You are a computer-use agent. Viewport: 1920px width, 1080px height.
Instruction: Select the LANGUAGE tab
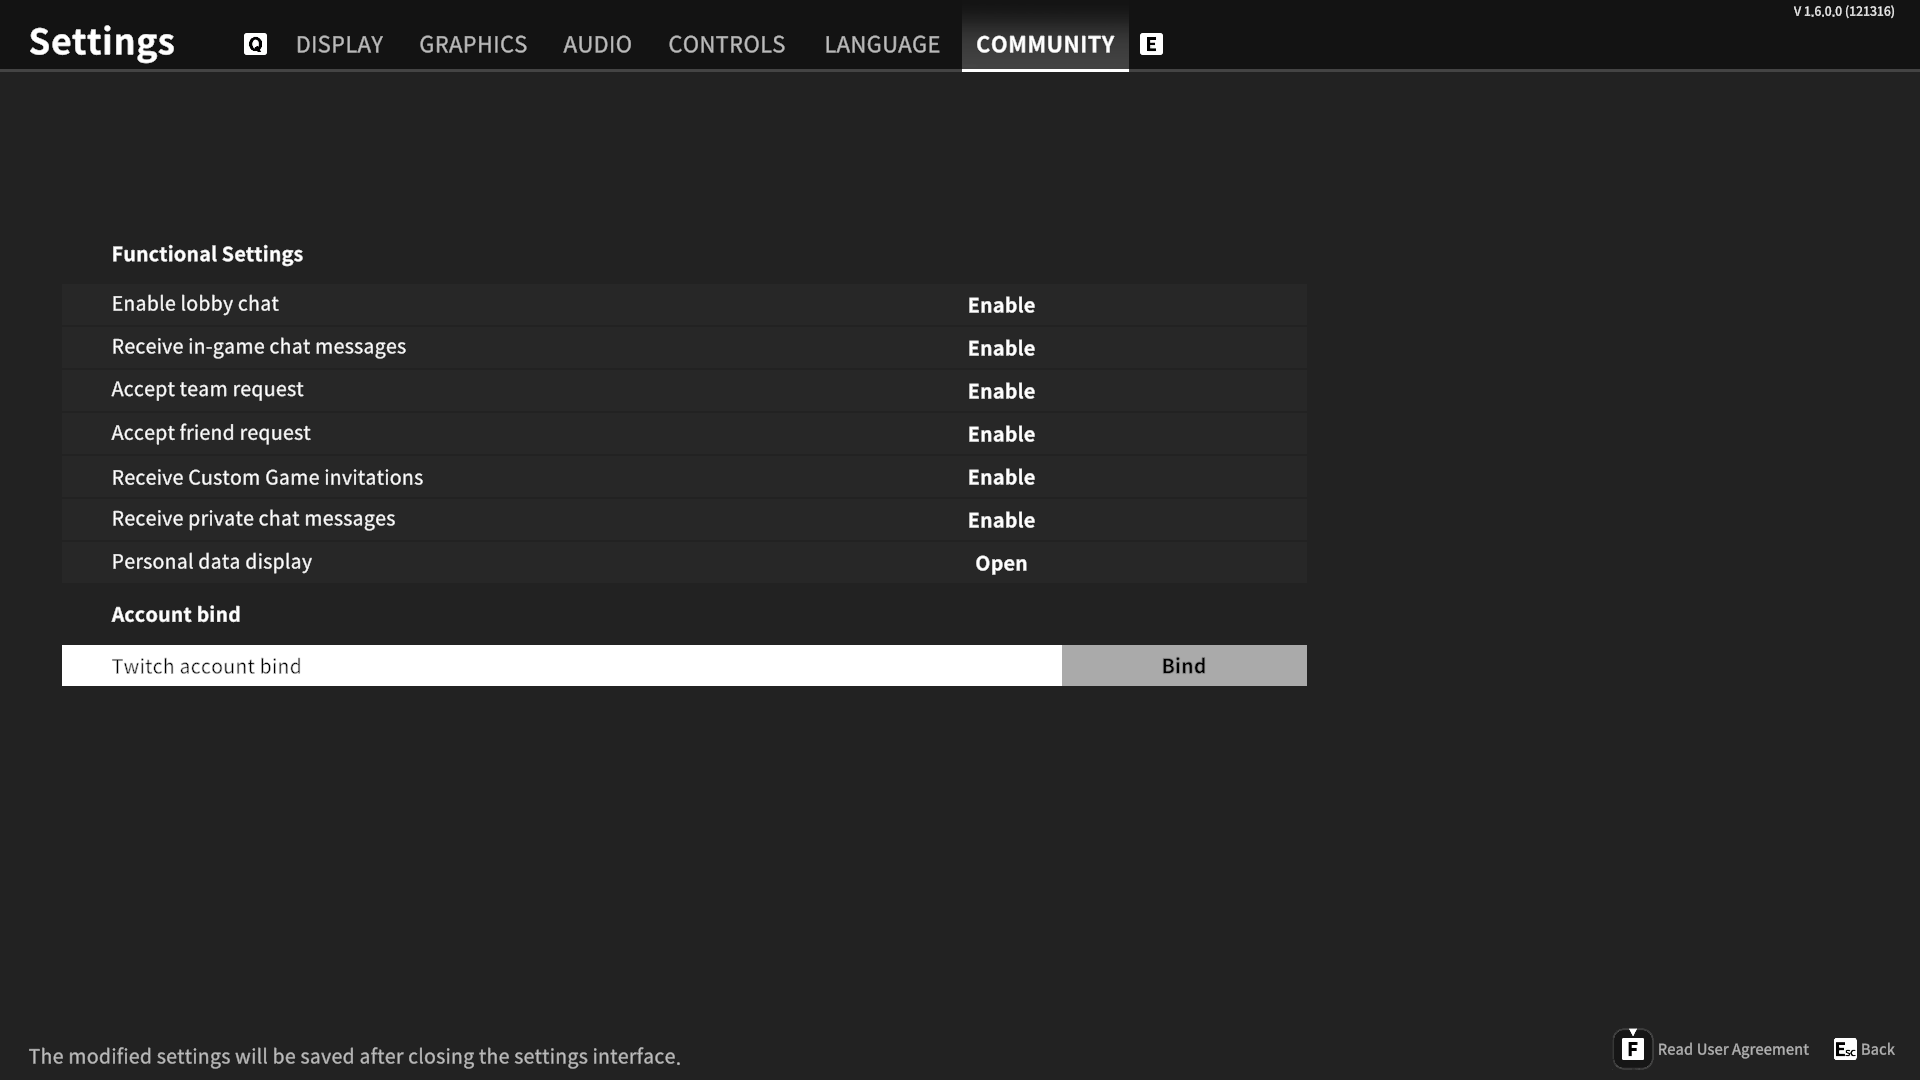tap(881, 44)
